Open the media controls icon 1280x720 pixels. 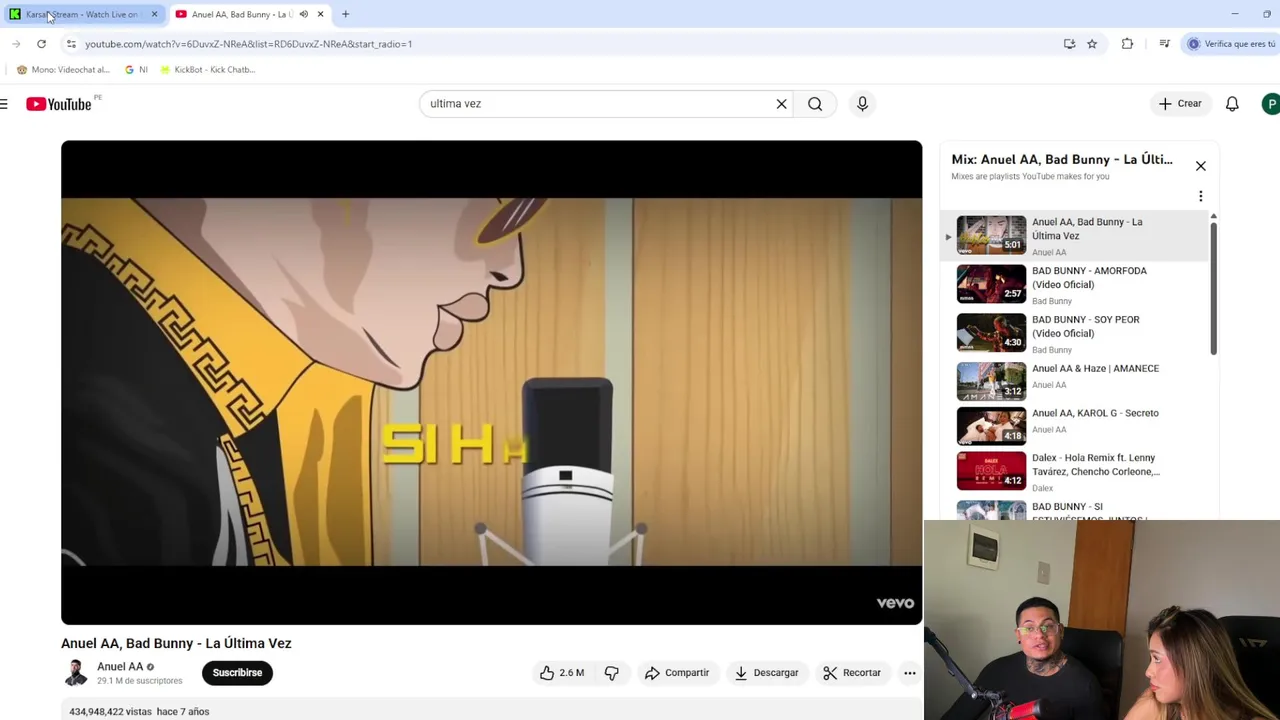tap(1164, 44)
